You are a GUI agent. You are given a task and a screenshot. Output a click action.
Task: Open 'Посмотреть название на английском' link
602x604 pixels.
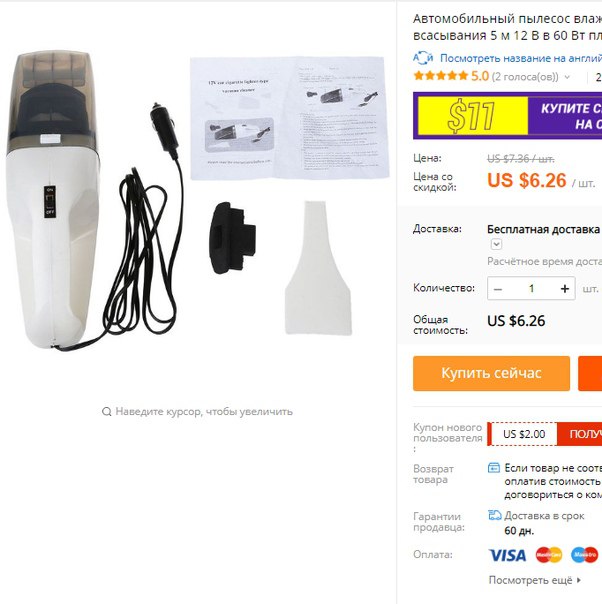(x=521, y=58)
